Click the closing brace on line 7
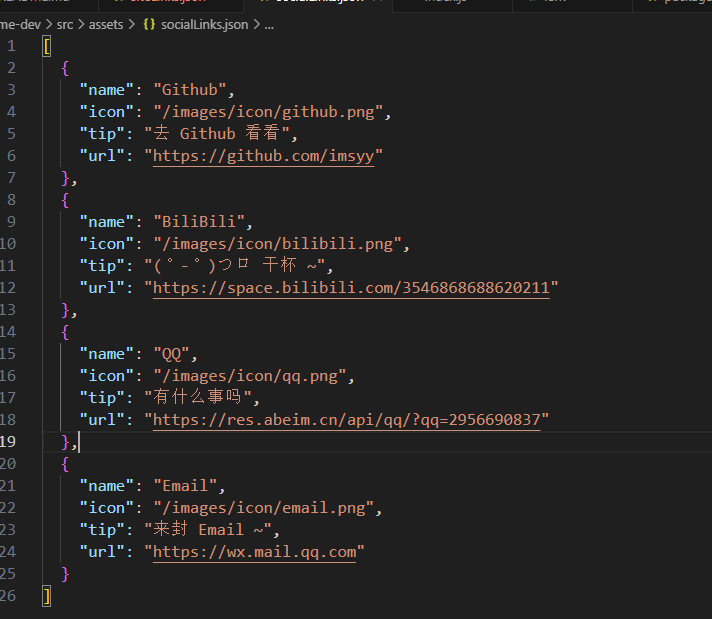The image size is (712, 619). [x=65, y=178]
